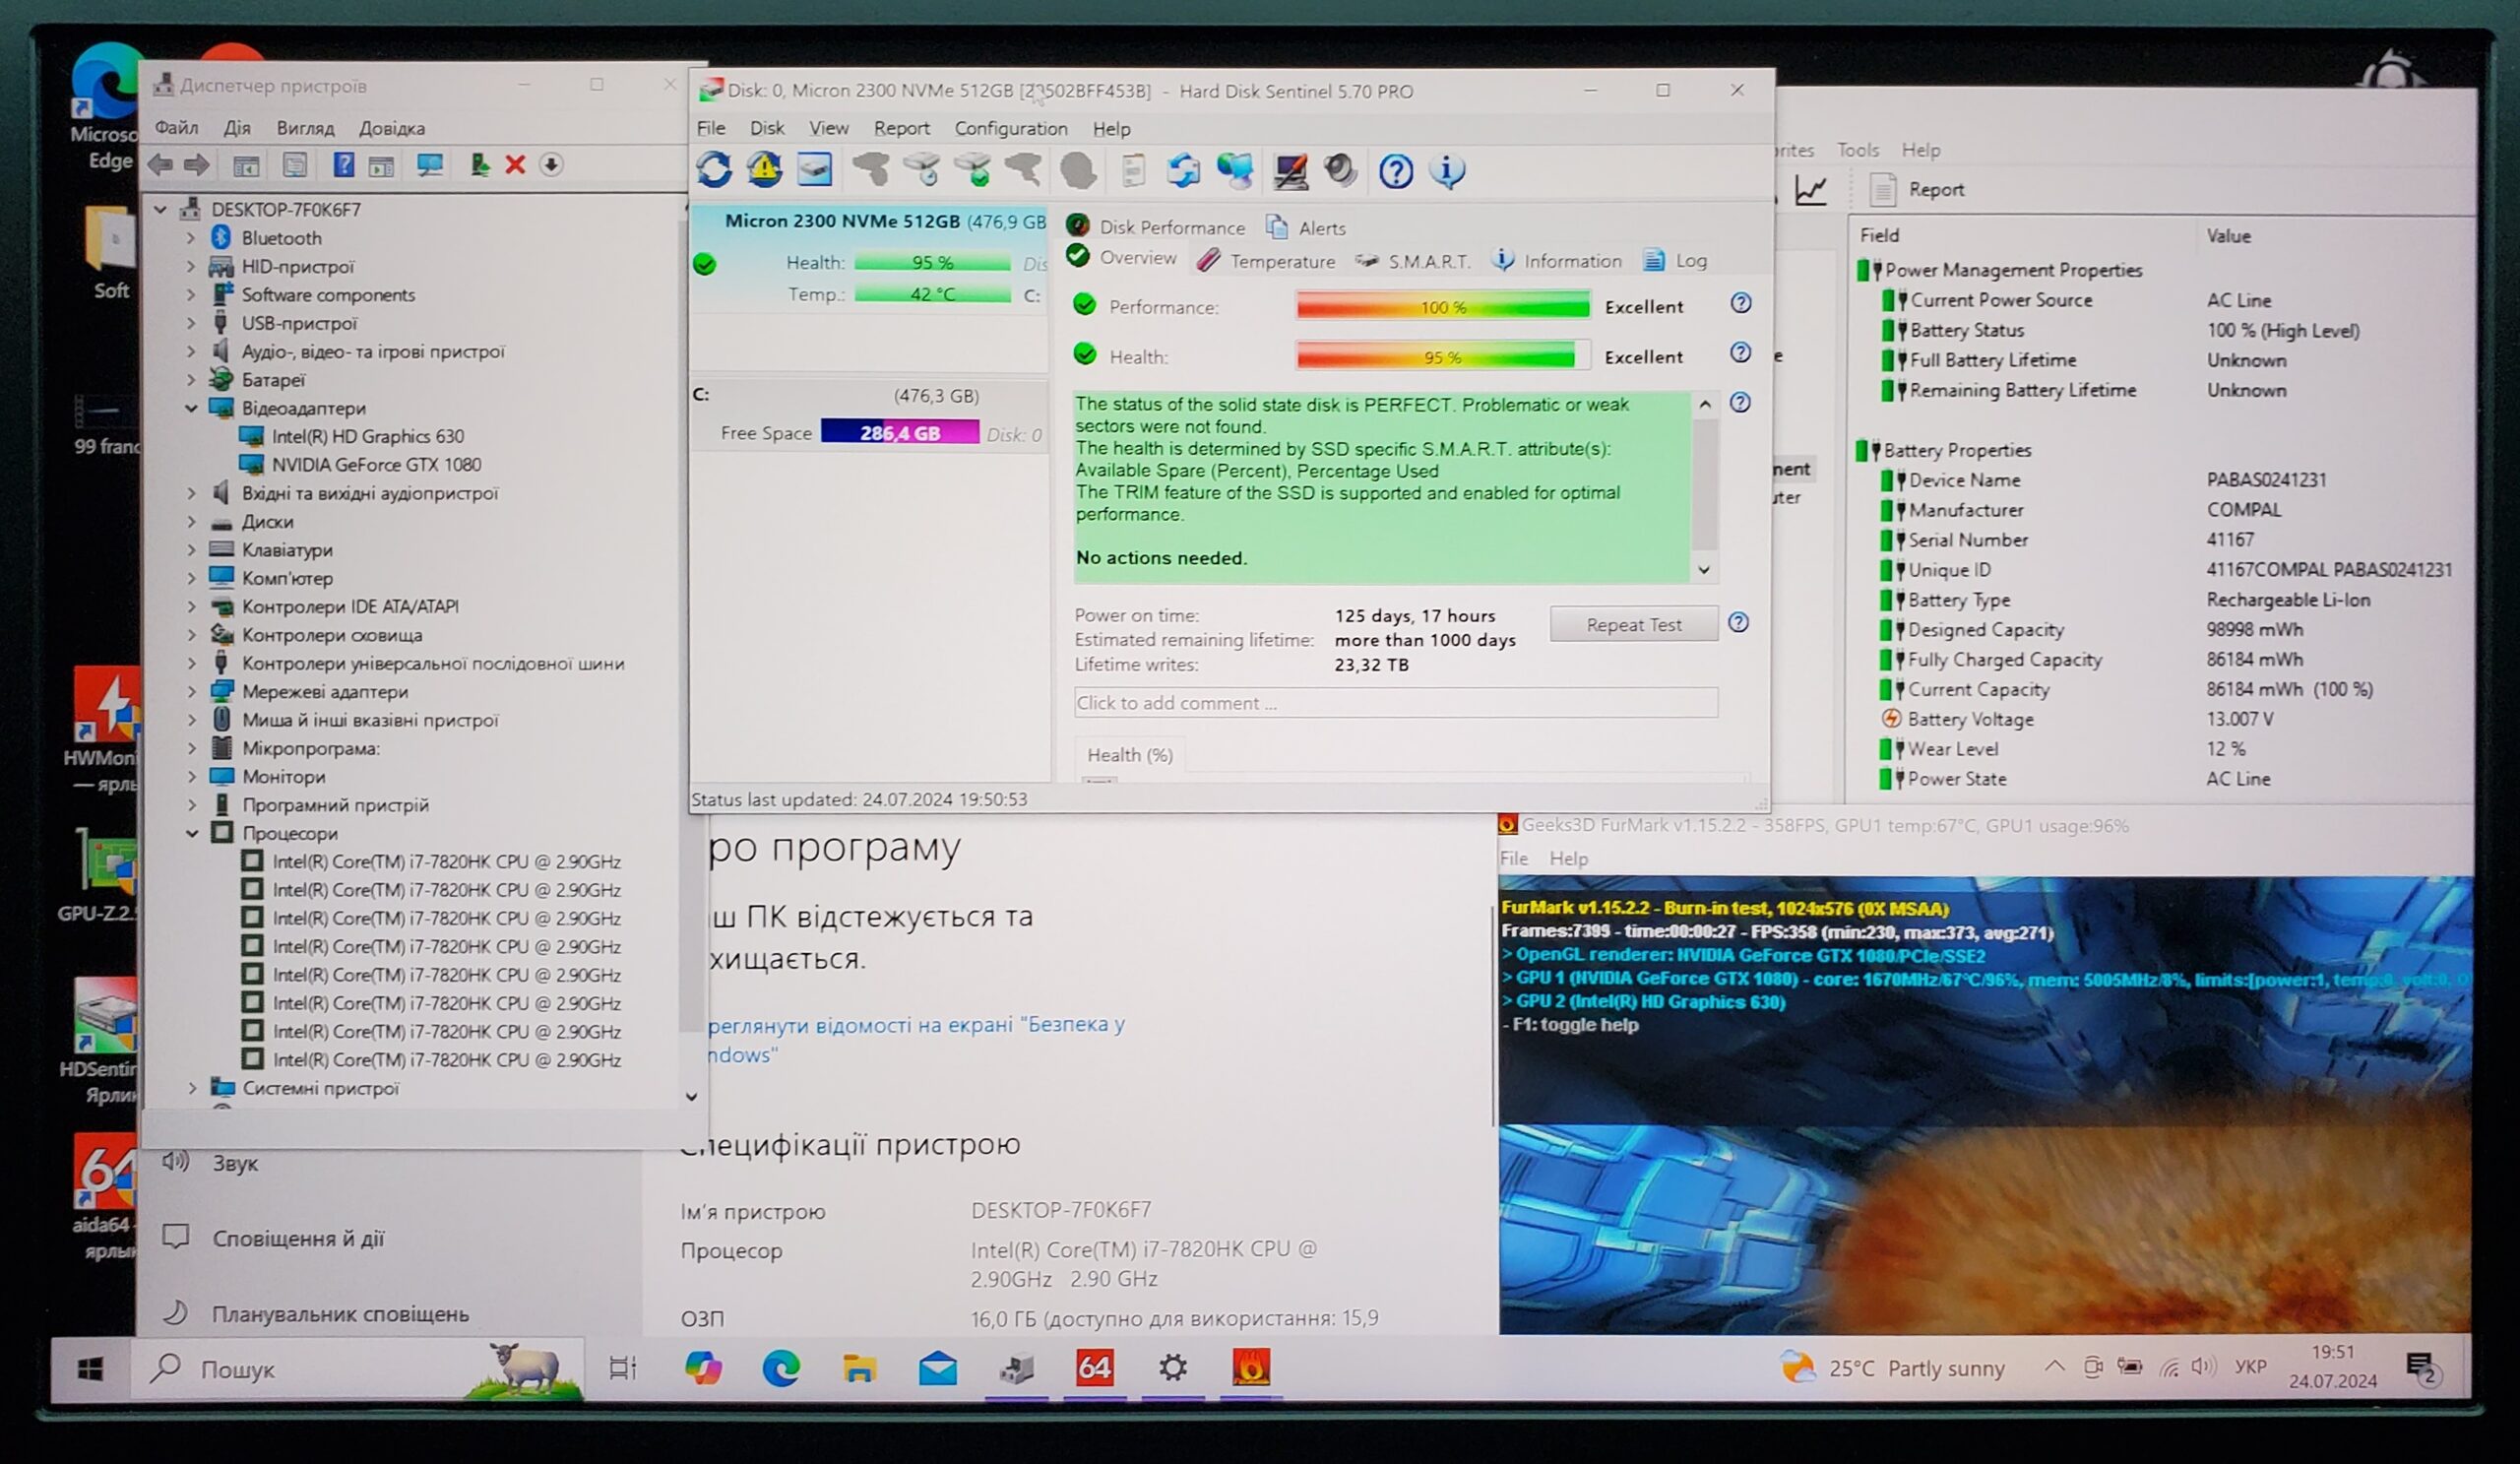The width and height of the screenshot is (2520, 1464).
Task: Click the yellow warning refresh toolbar icon
Action: [x=765, y=170]
